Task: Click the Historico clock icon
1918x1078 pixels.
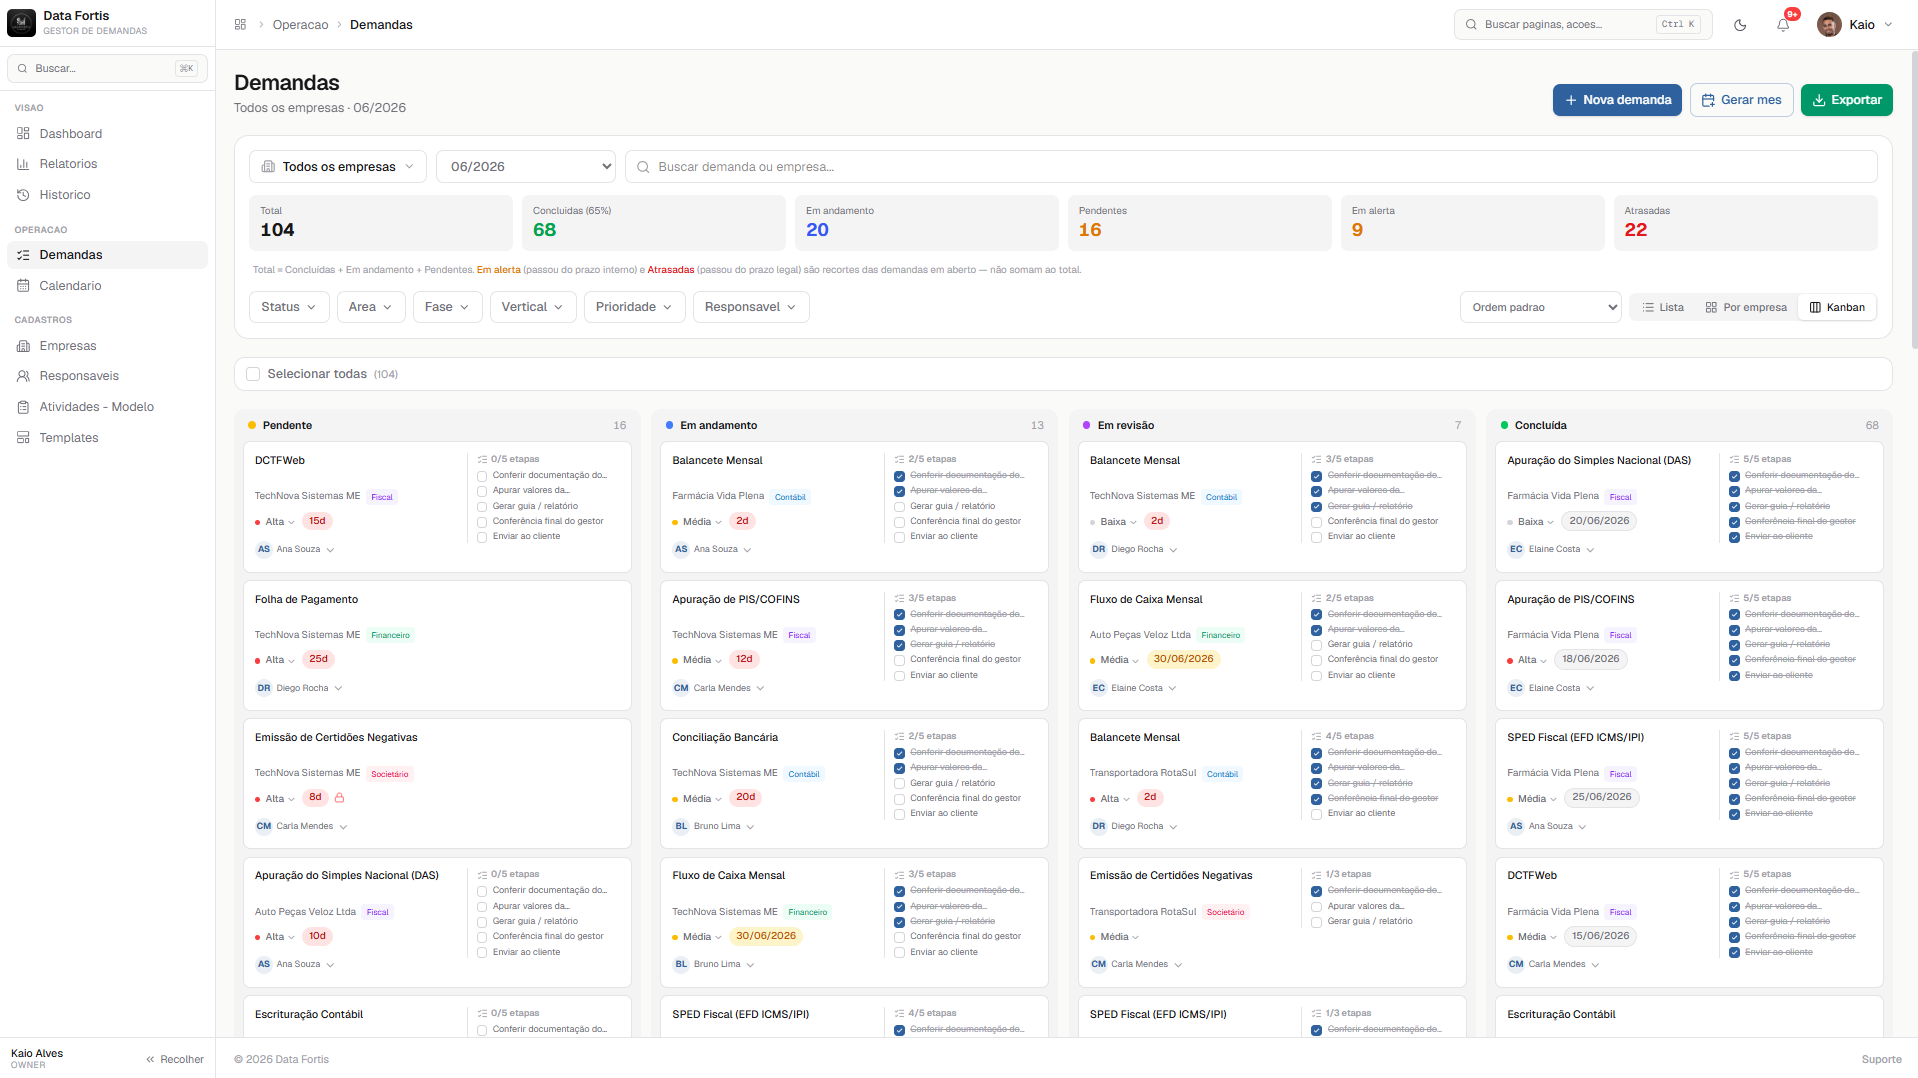Action: (x=23, y=195)
